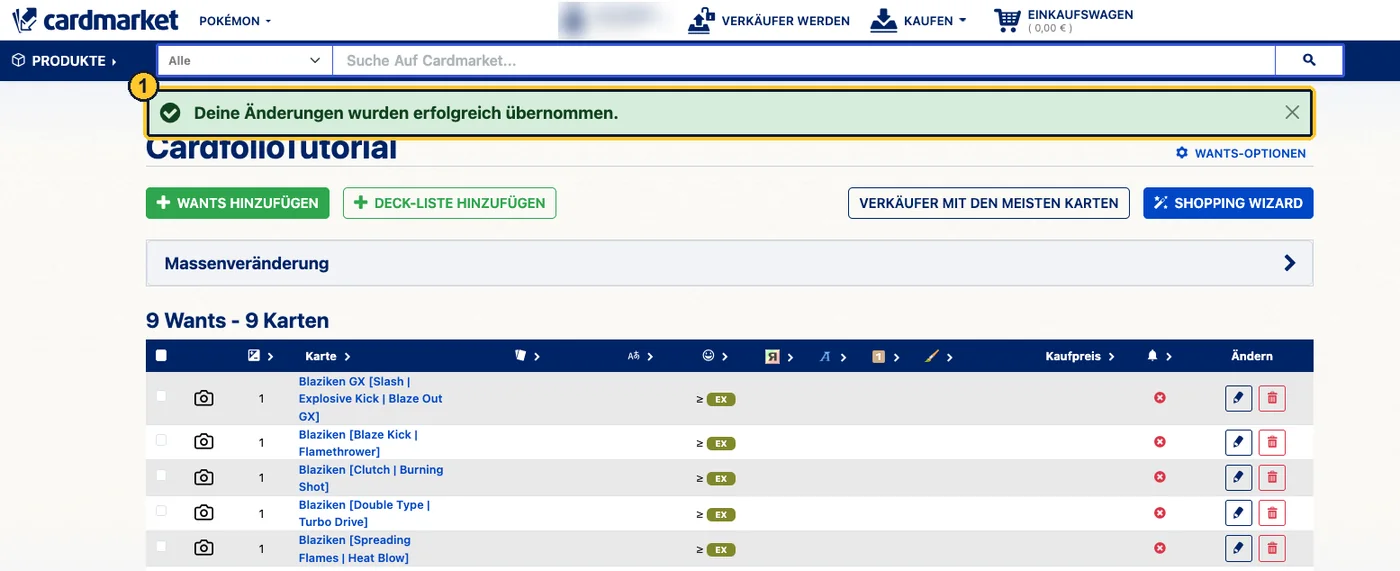Expand the Massenveränderung panel

(729, 263)
